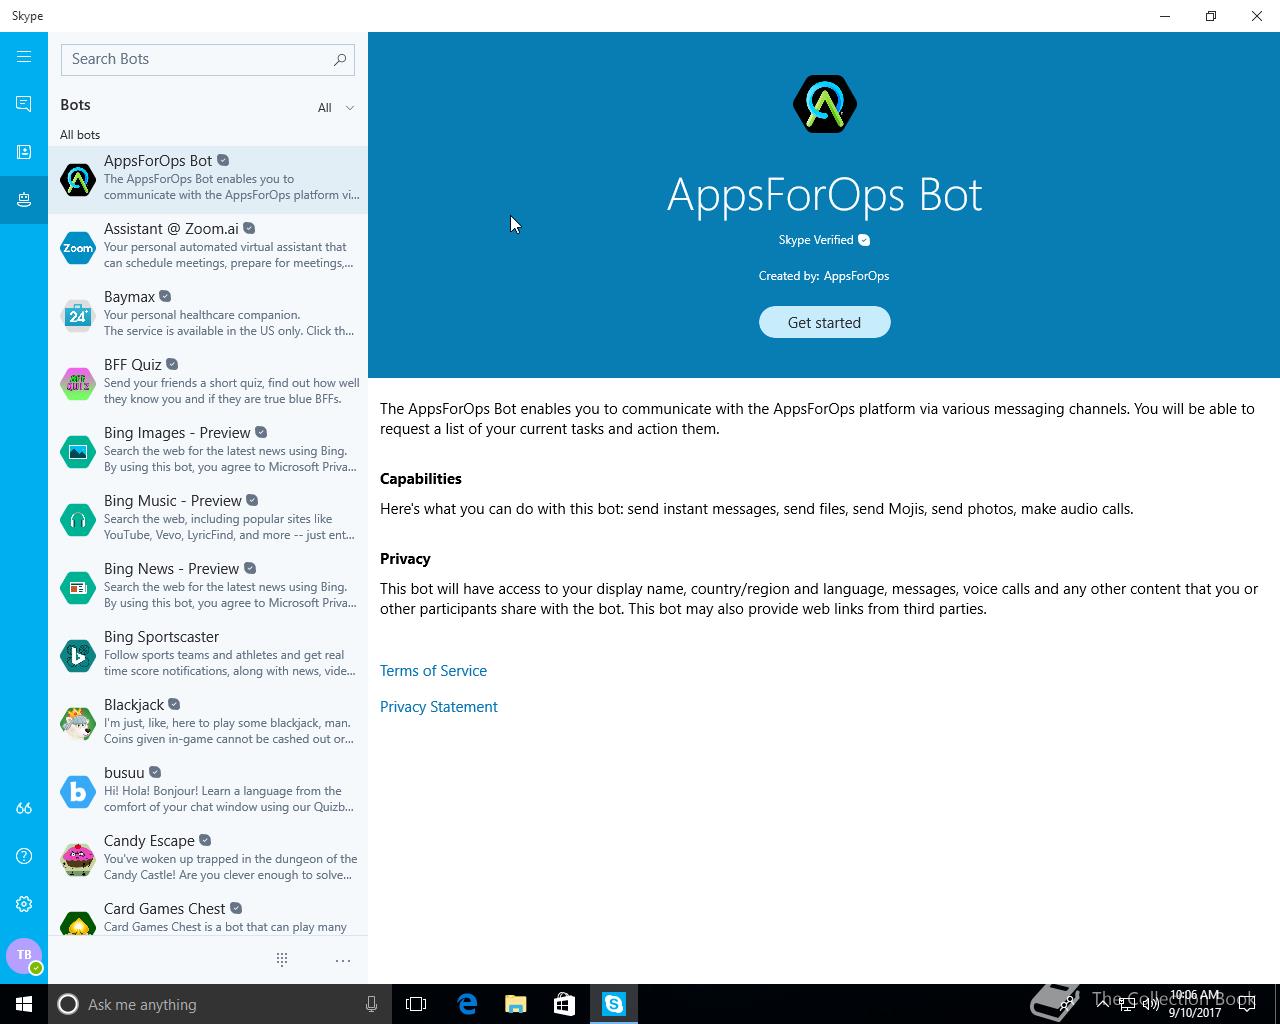Select the Blackjack bot title
The width and height of the screenshot is (1280, 1024).
pyautogui.click(x=133, y=705)
